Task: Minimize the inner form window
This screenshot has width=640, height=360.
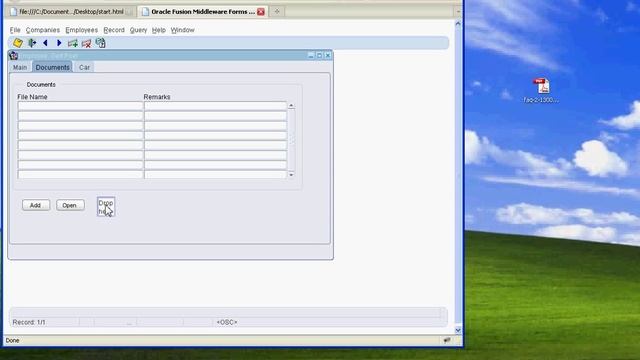Action: [x=311, y=56]
